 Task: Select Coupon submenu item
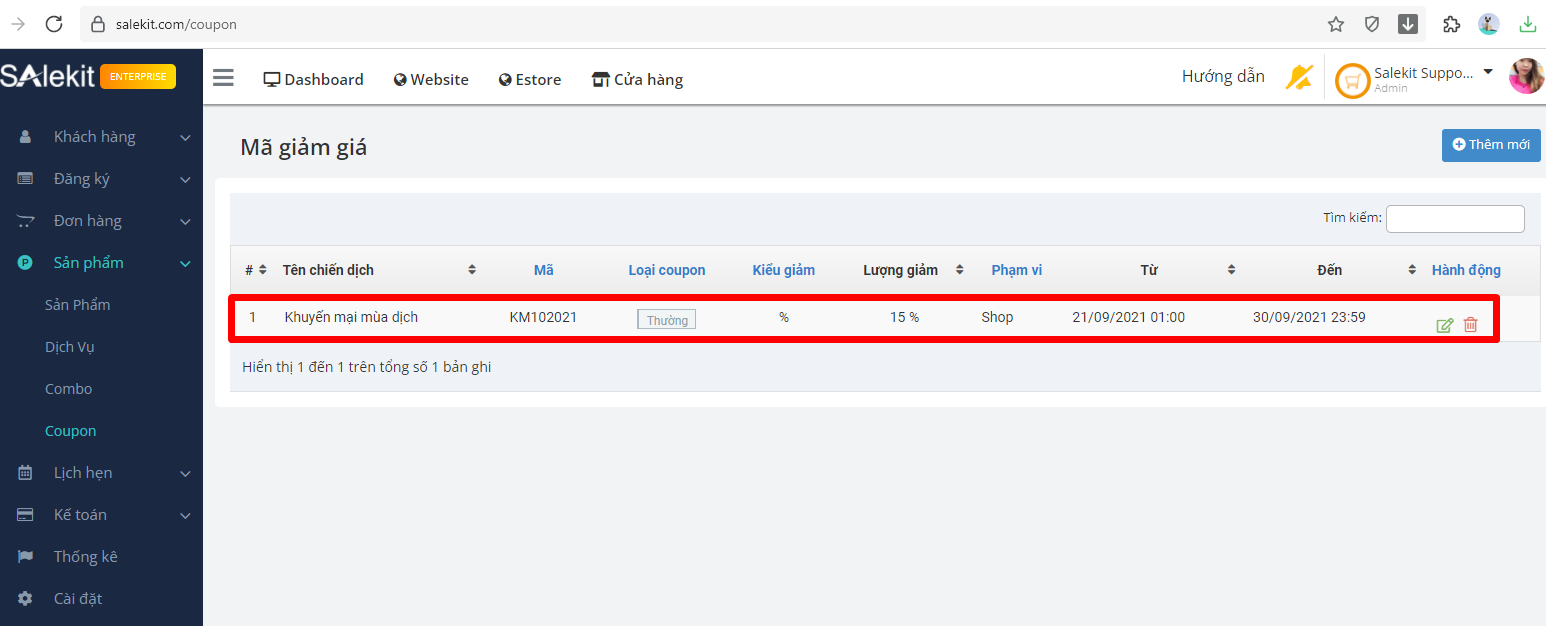[70, 431]
